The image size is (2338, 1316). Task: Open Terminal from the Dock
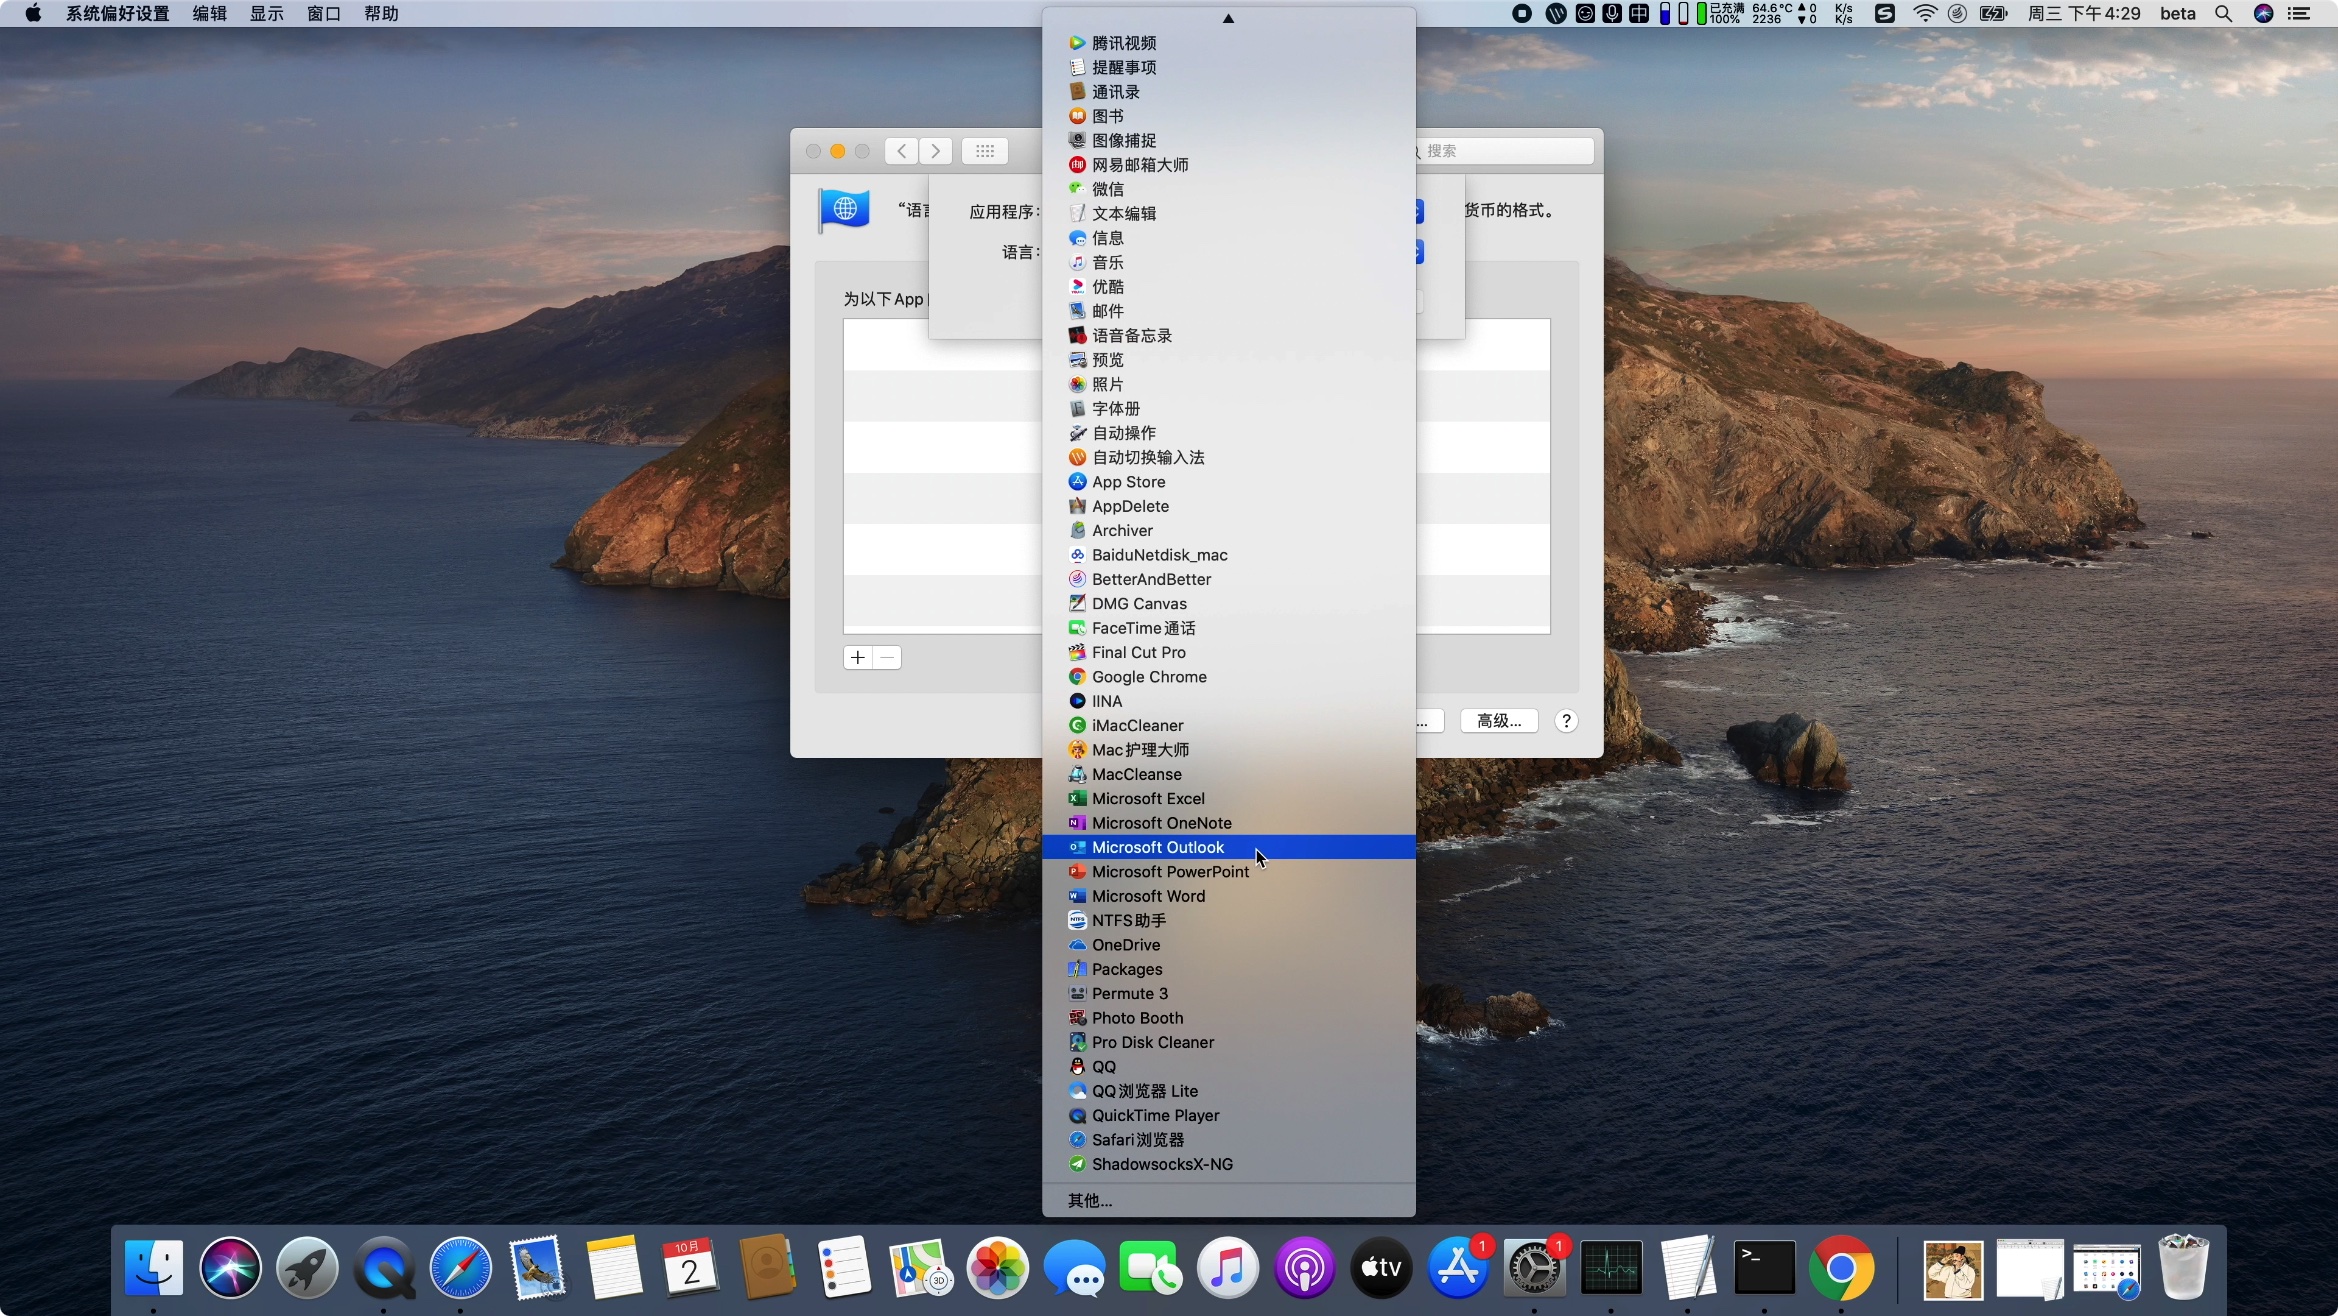1764,1268
